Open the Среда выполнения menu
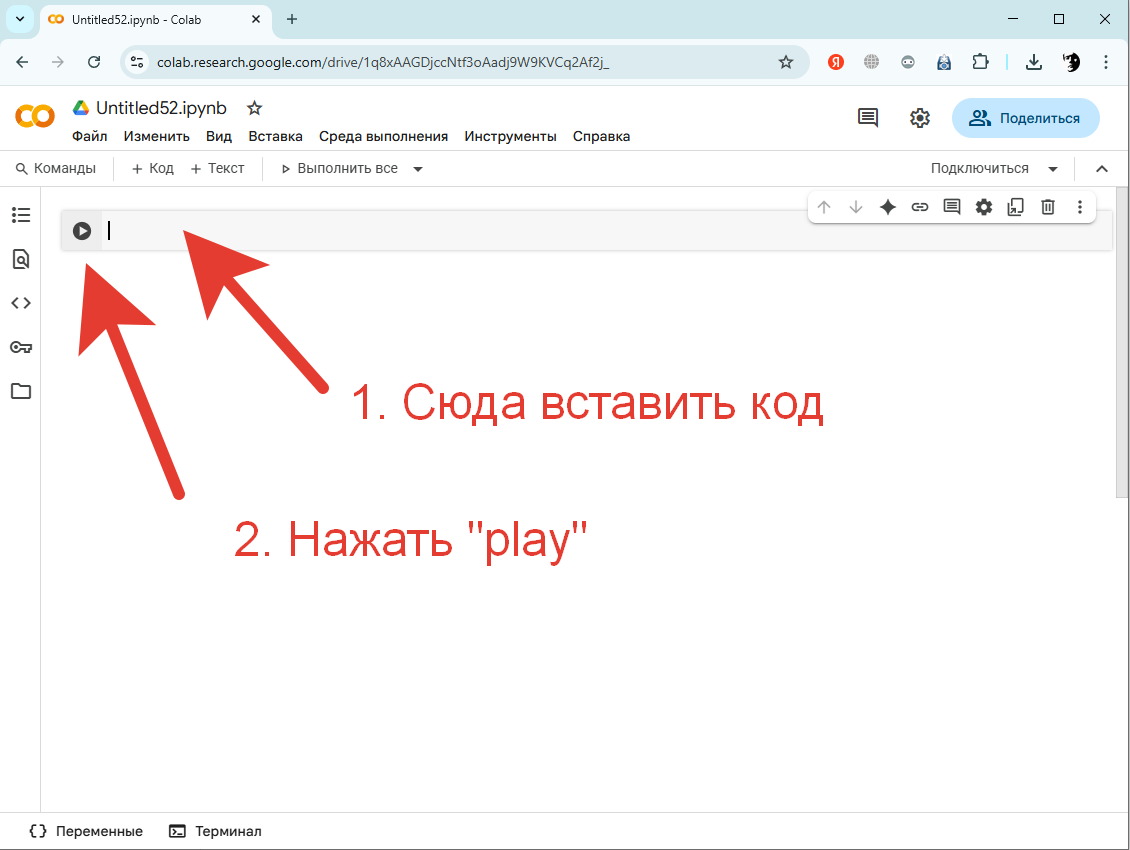Image resolution: width=1130 pixels, height=850 pixels. pos(383,135)
